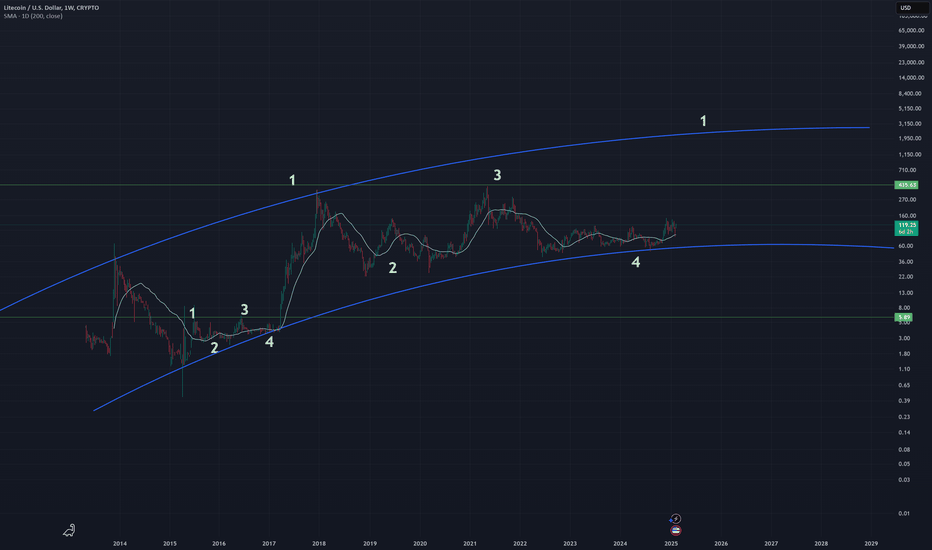
Task: Click the 3,150.00 price scale value
Action: [911, 124]
